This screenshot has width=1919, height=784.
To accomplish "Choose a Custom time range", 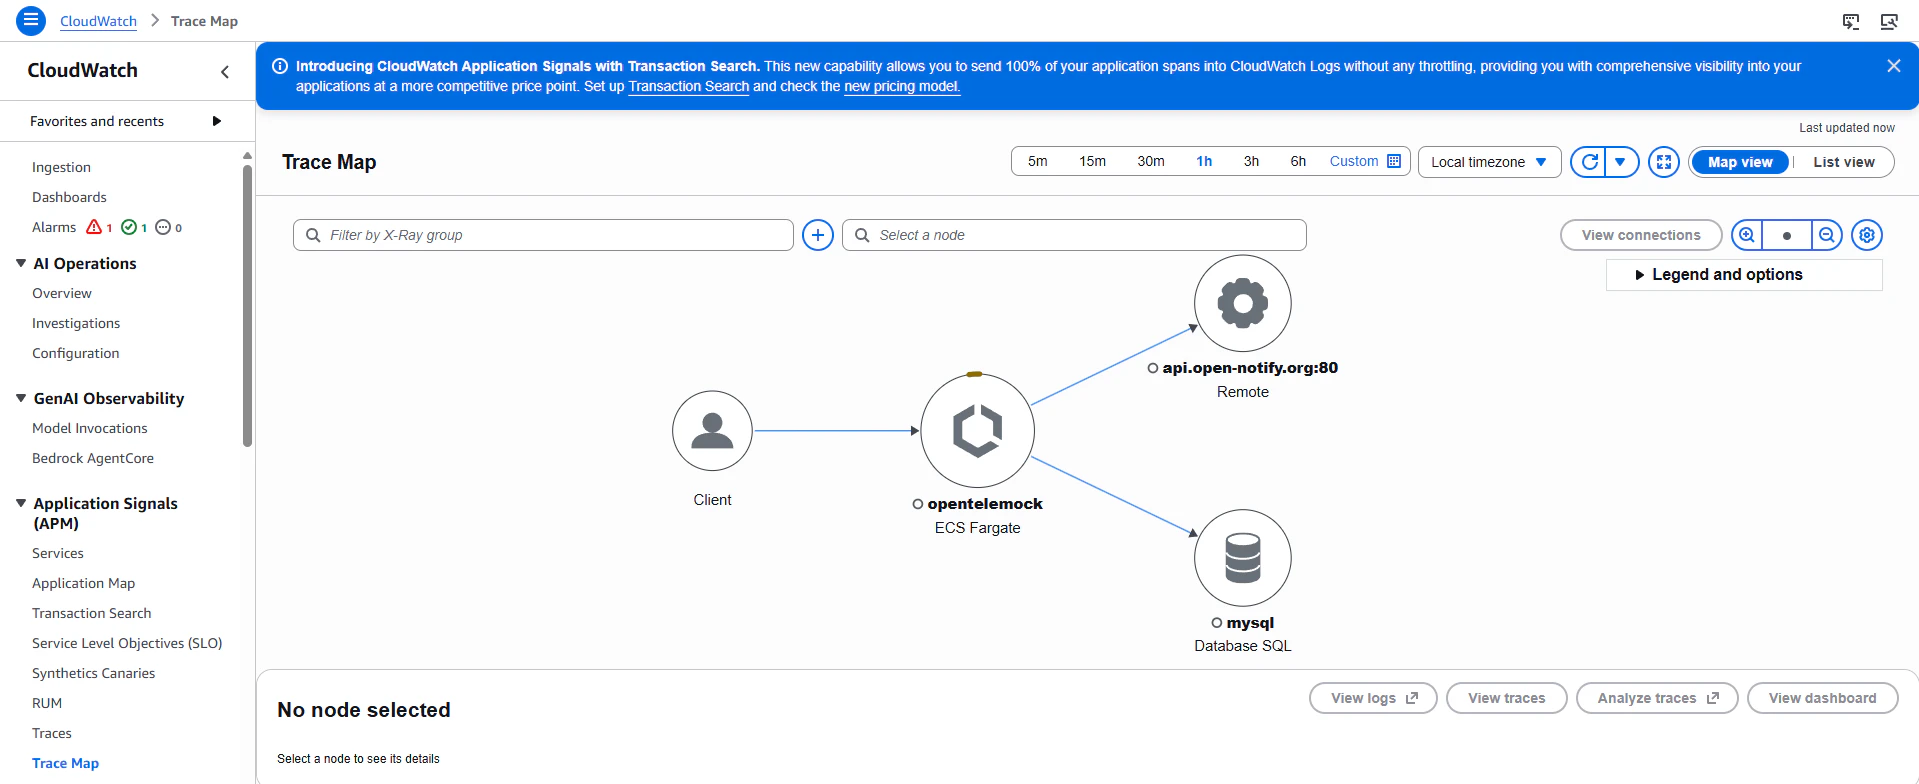I will [x=1354, y=161].
